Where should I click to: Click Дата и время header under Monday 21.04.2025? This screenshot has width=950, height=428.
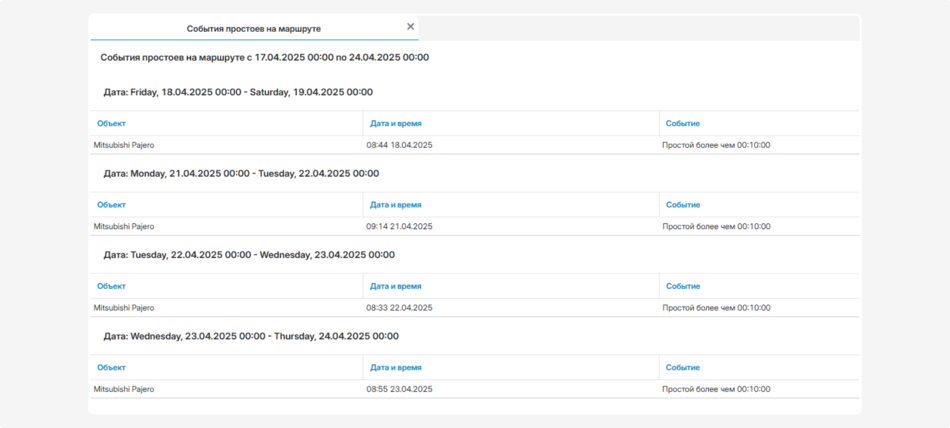coord(395,205)
